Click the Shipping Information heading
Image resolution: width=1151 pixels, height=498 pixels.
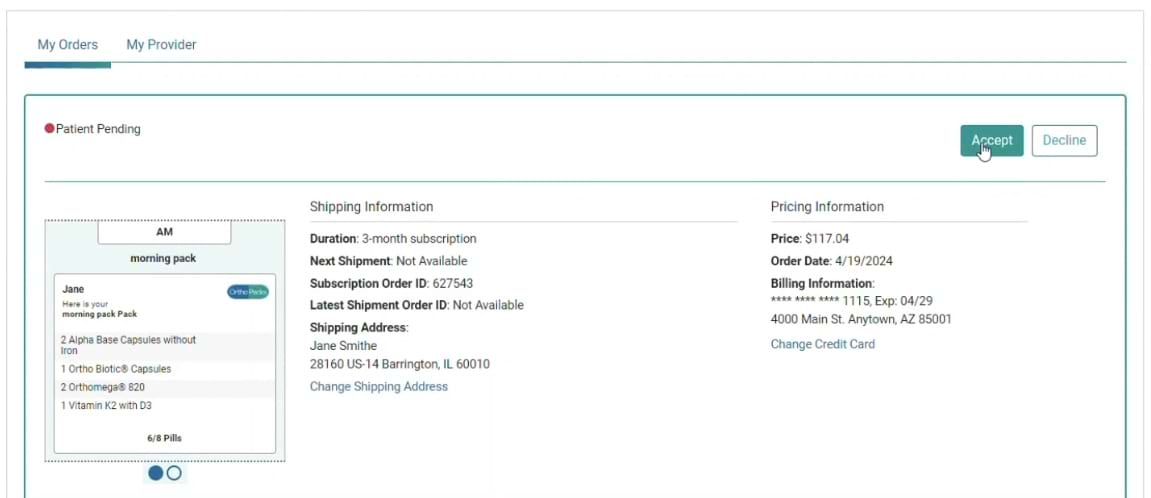pyautogui.click(x=371, y=207)
